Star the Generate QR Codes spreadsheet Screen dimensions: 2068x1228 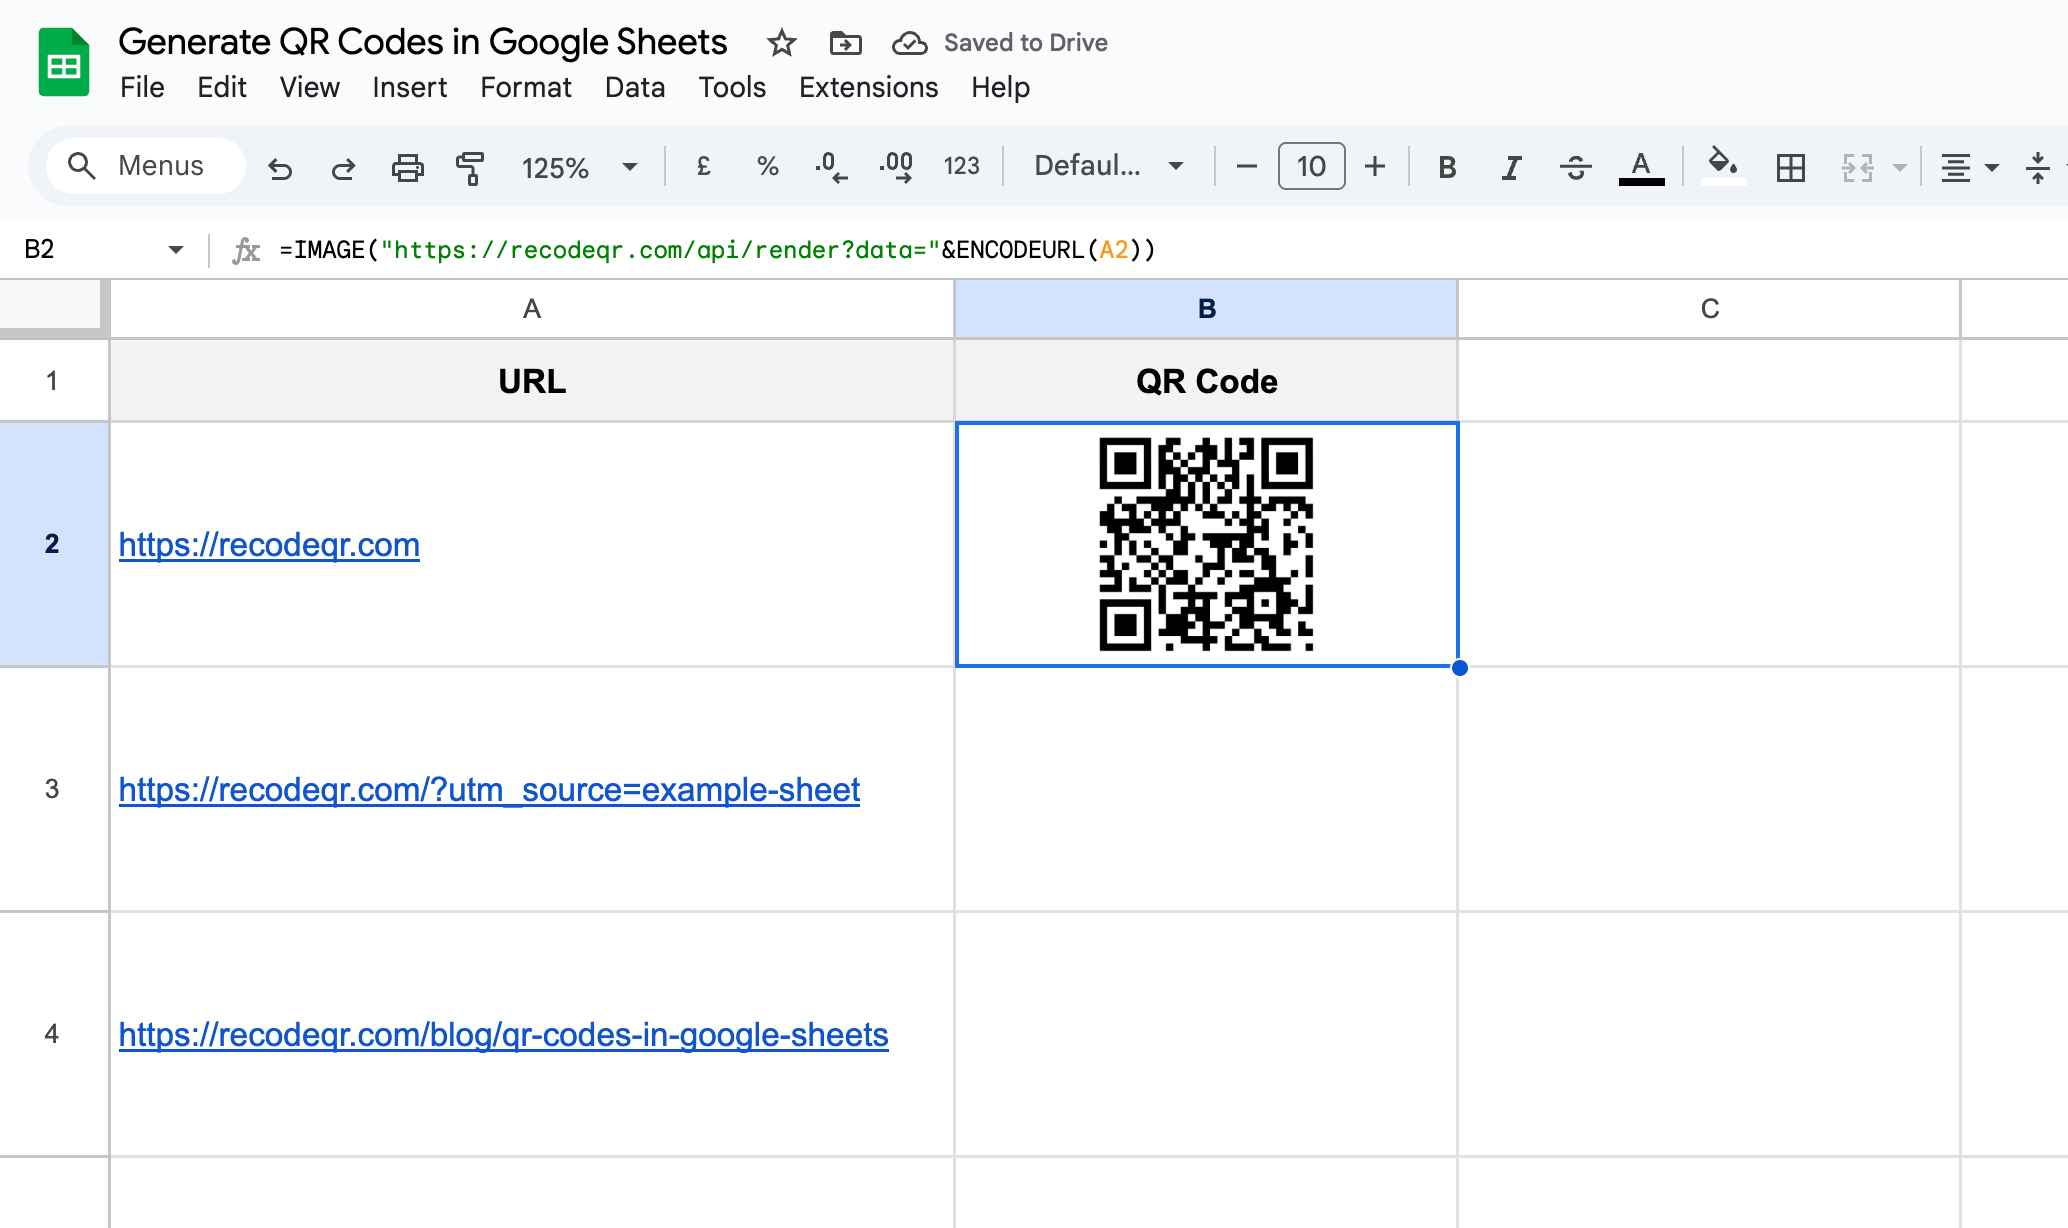[x=781, y=43]
